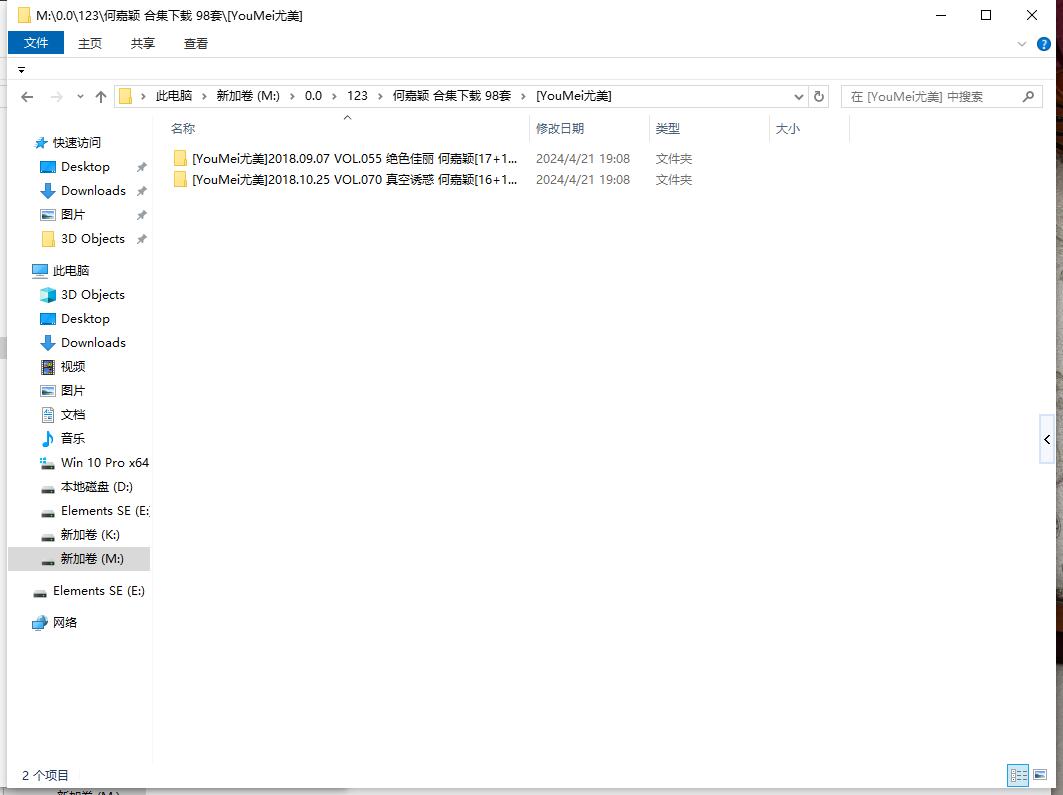Click the search magnifier icon
The height and width of the screenshot is (795, 1063).
1028,97
